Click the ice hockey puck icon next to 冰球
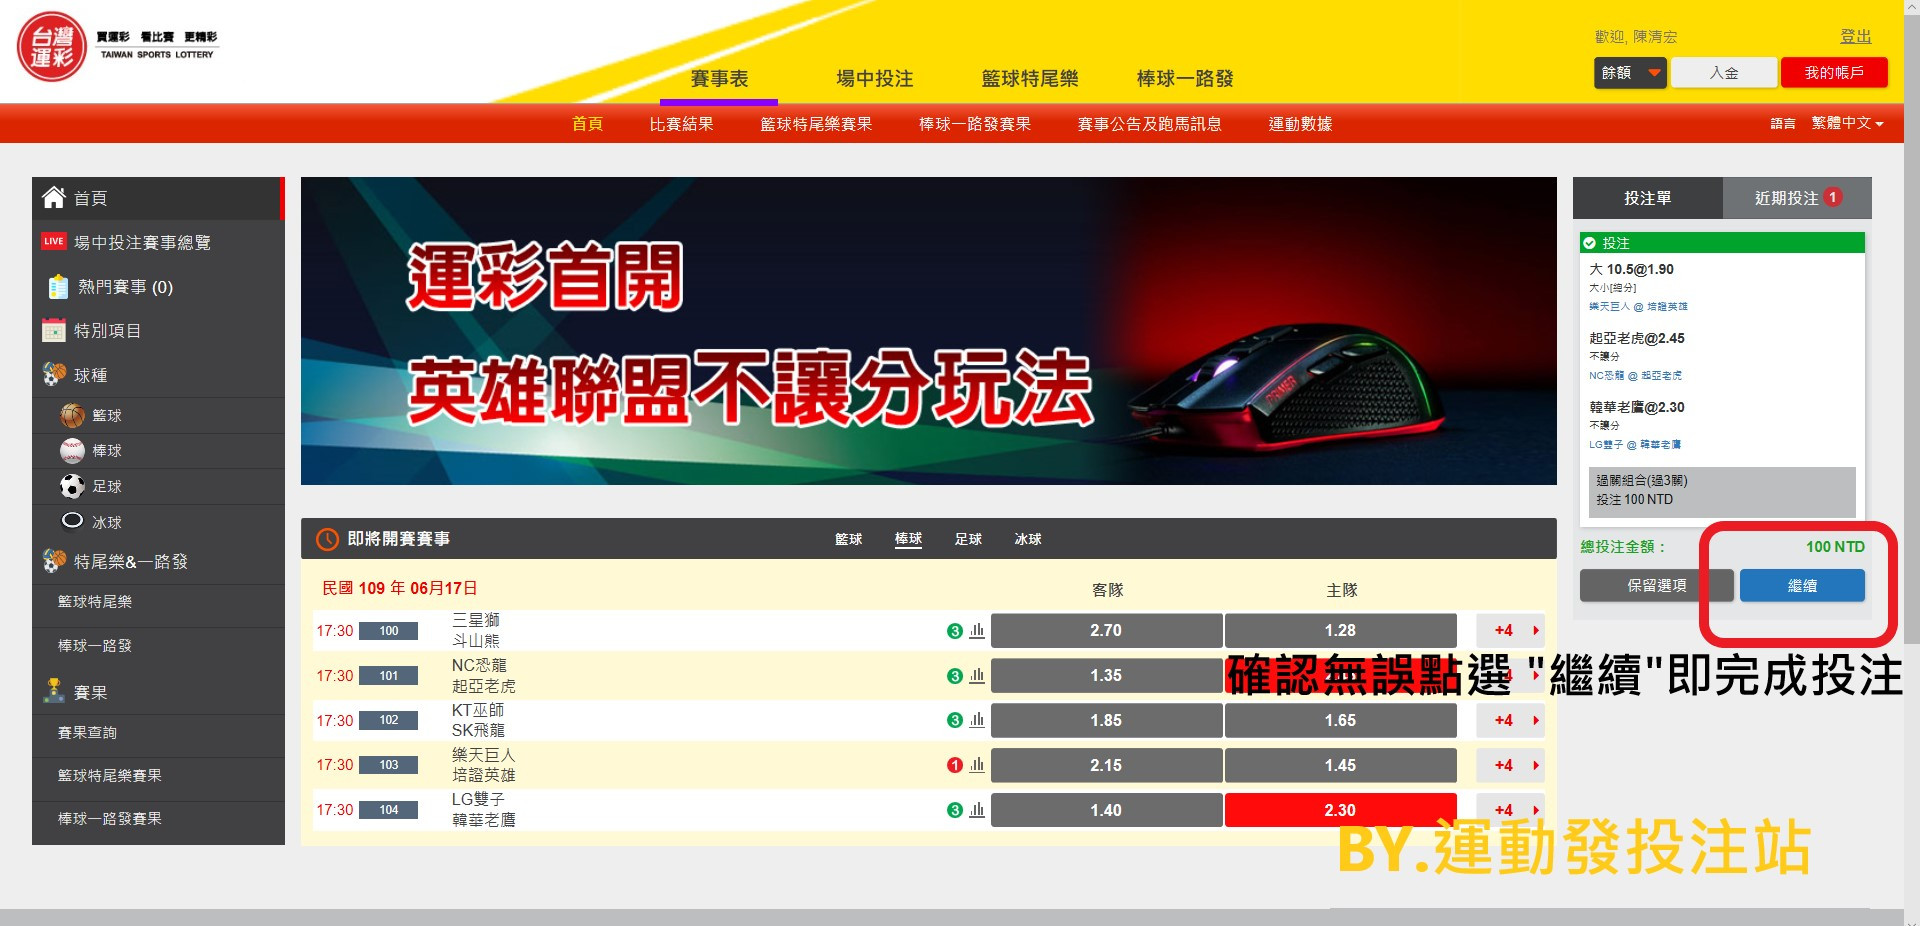Viewport: 1920px width, 926px height. click(x=72, y=520)
